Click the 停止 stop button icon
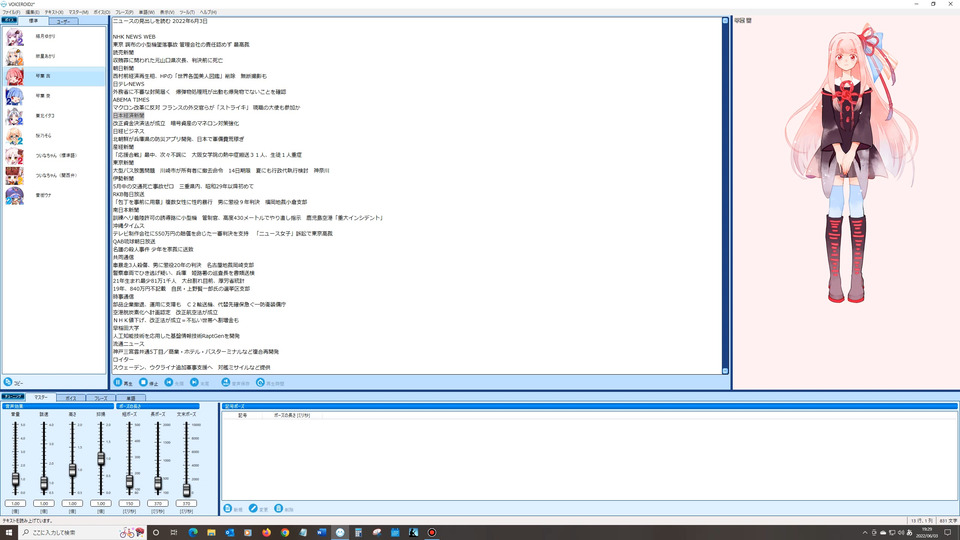Image resolution: width=960 pixels, height=540 pixels. pos(143,382)
